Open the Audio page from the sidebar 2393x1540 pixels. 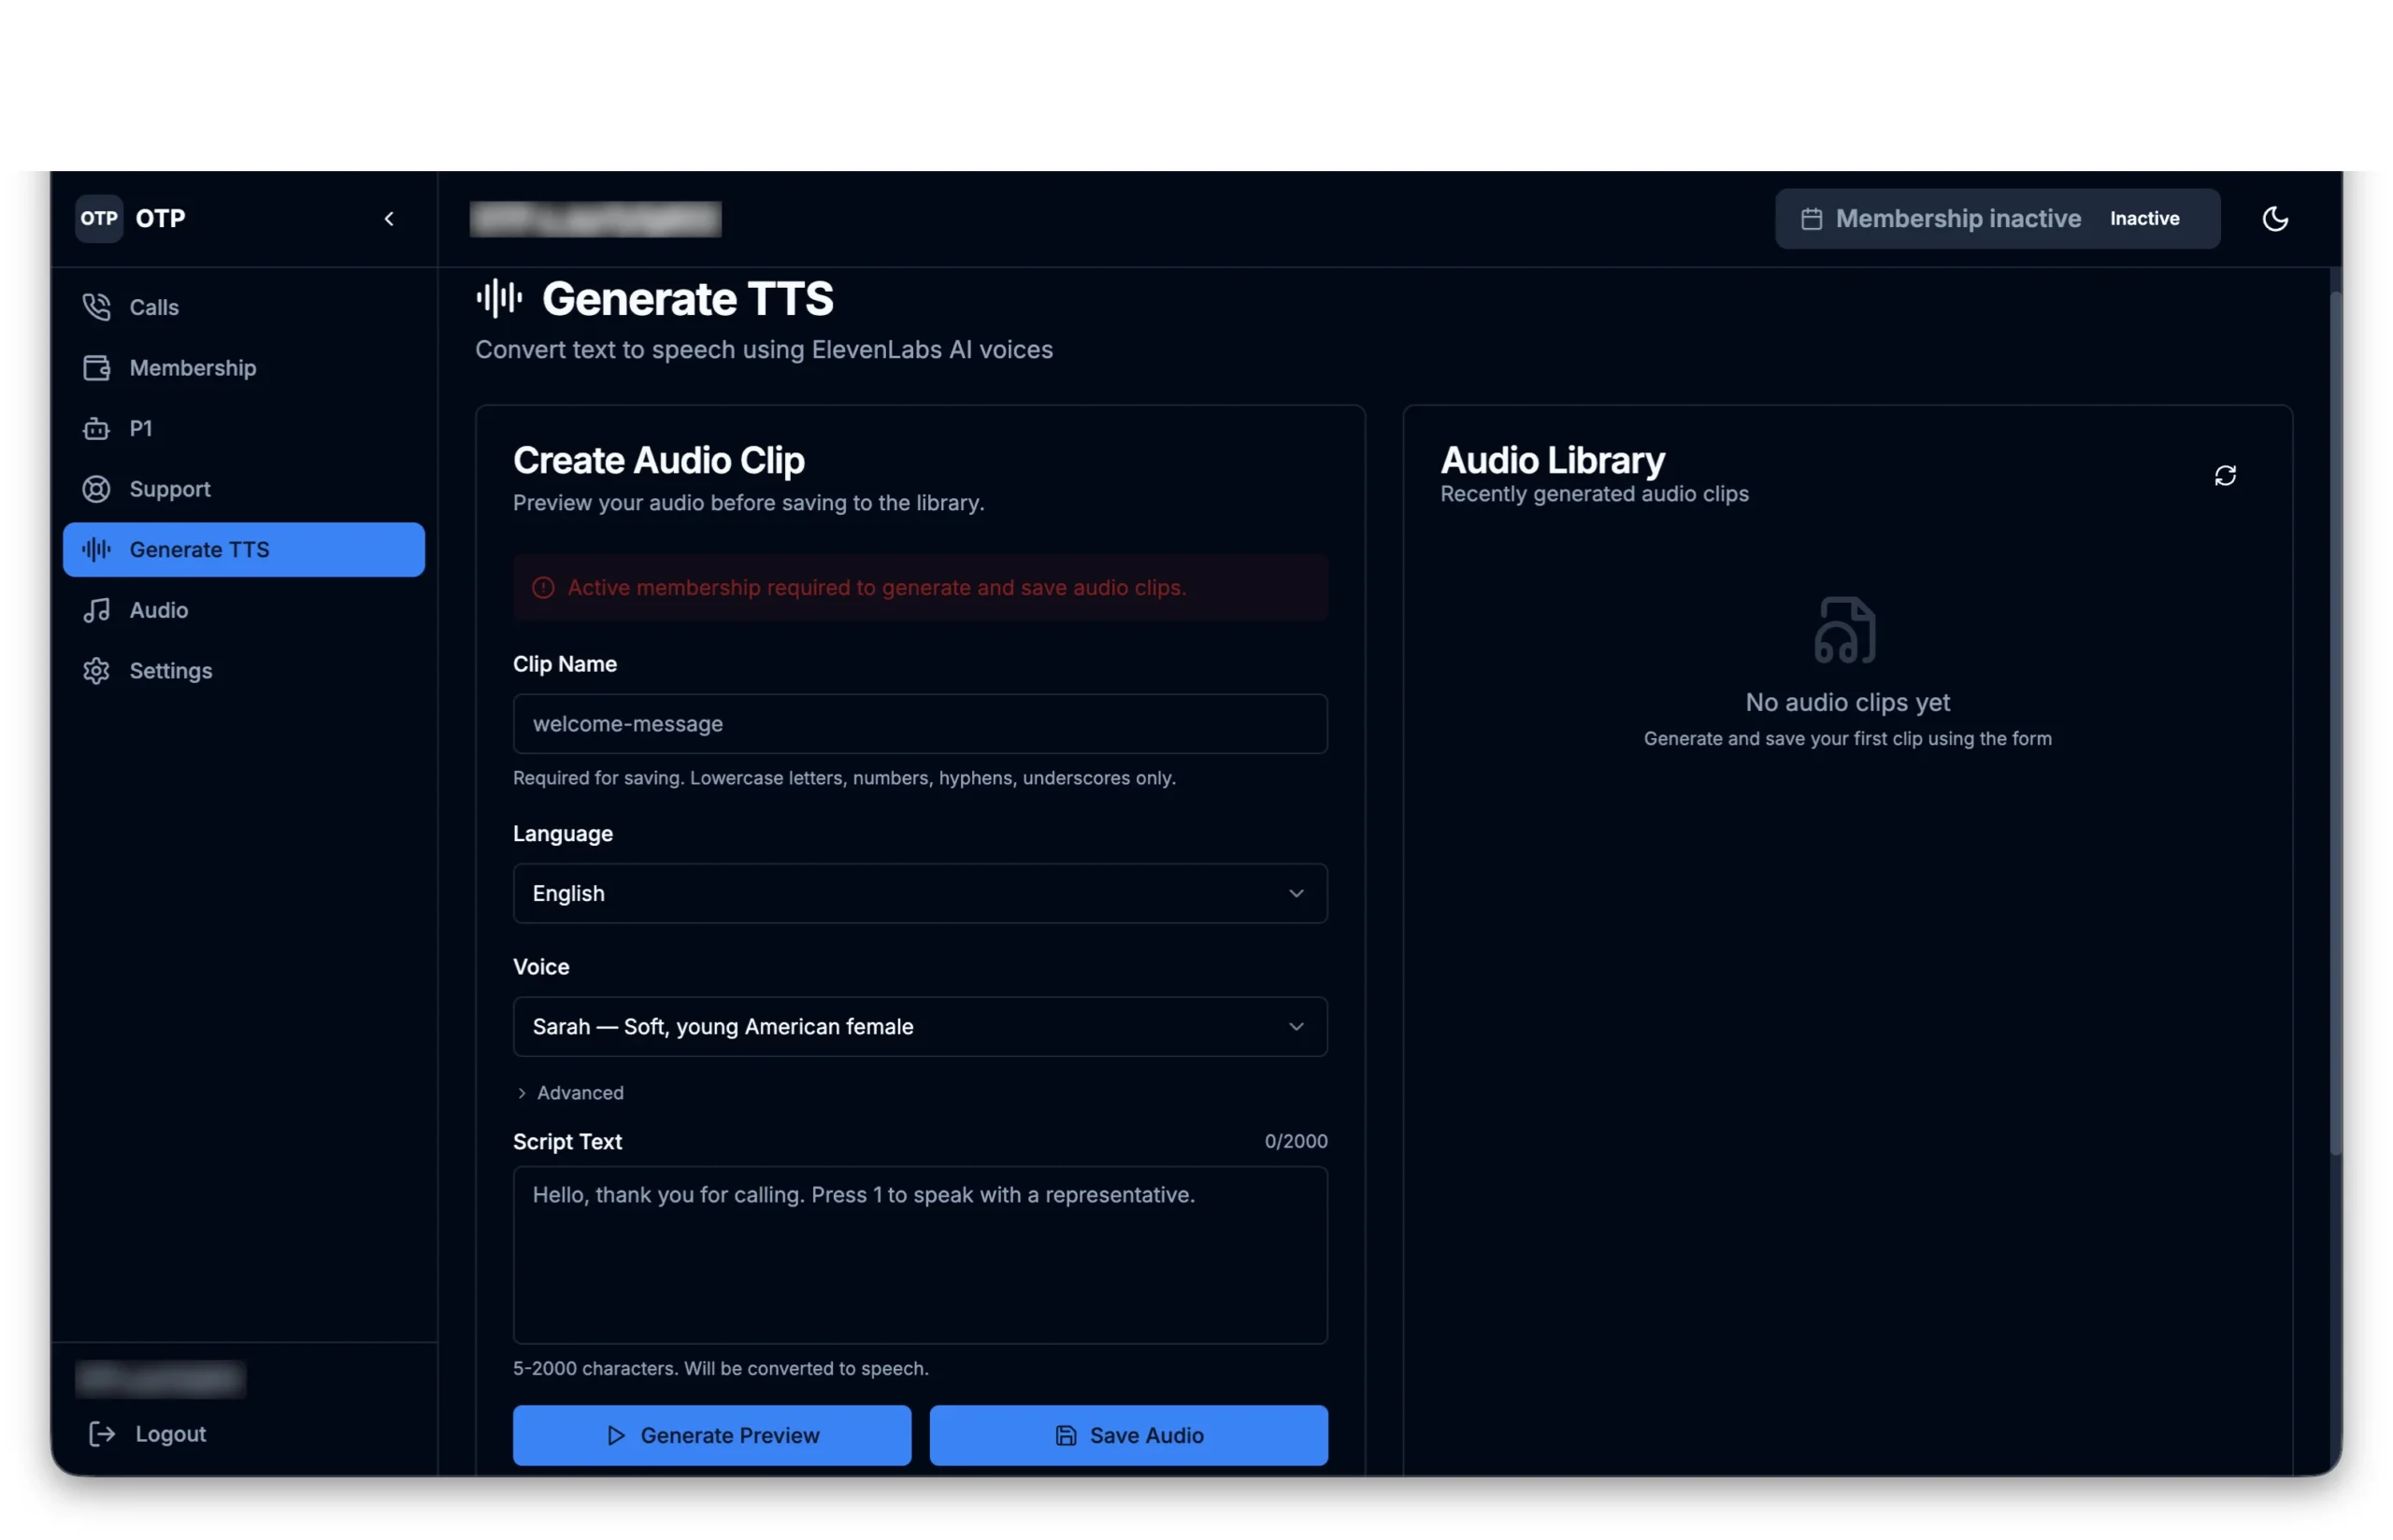(x=158, y=610)
